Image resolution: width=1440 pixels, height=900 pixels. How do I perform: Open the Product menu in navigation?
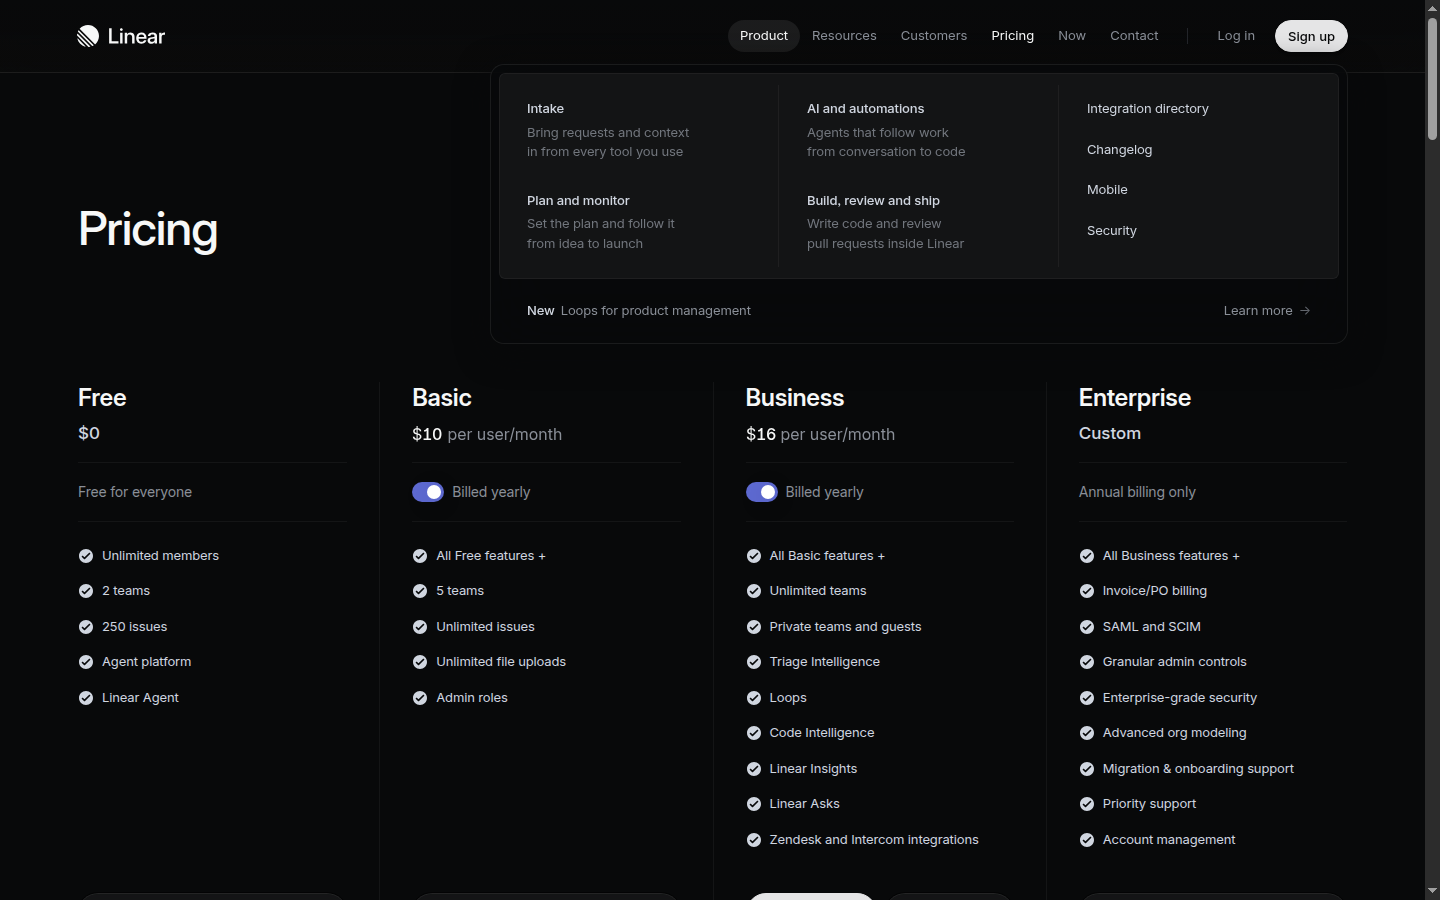coord(764,36)
